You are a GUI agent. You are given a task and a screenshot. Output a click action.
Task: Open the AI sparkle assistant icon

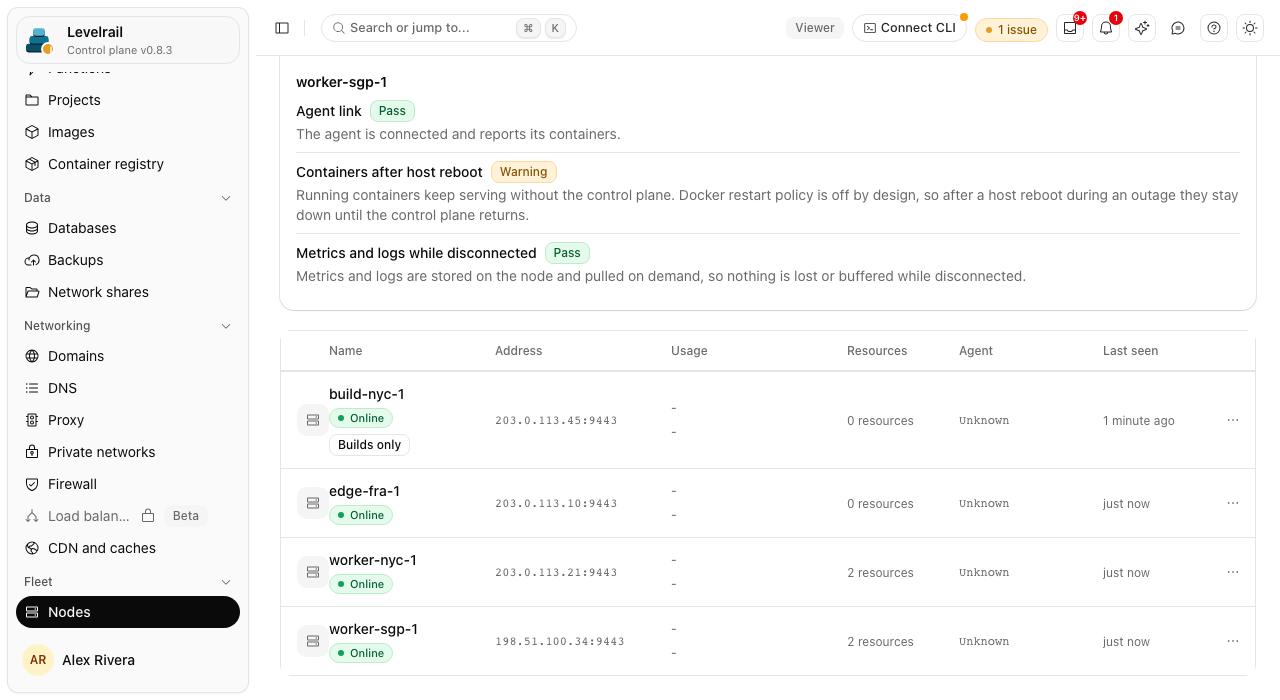tap(1142, 28)
